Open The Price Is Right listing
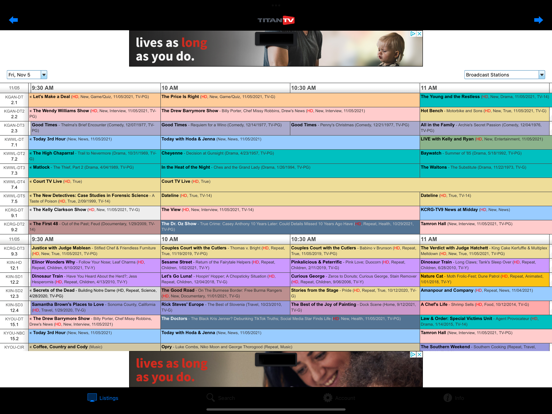The image size is (552, 414). [290, 100]
